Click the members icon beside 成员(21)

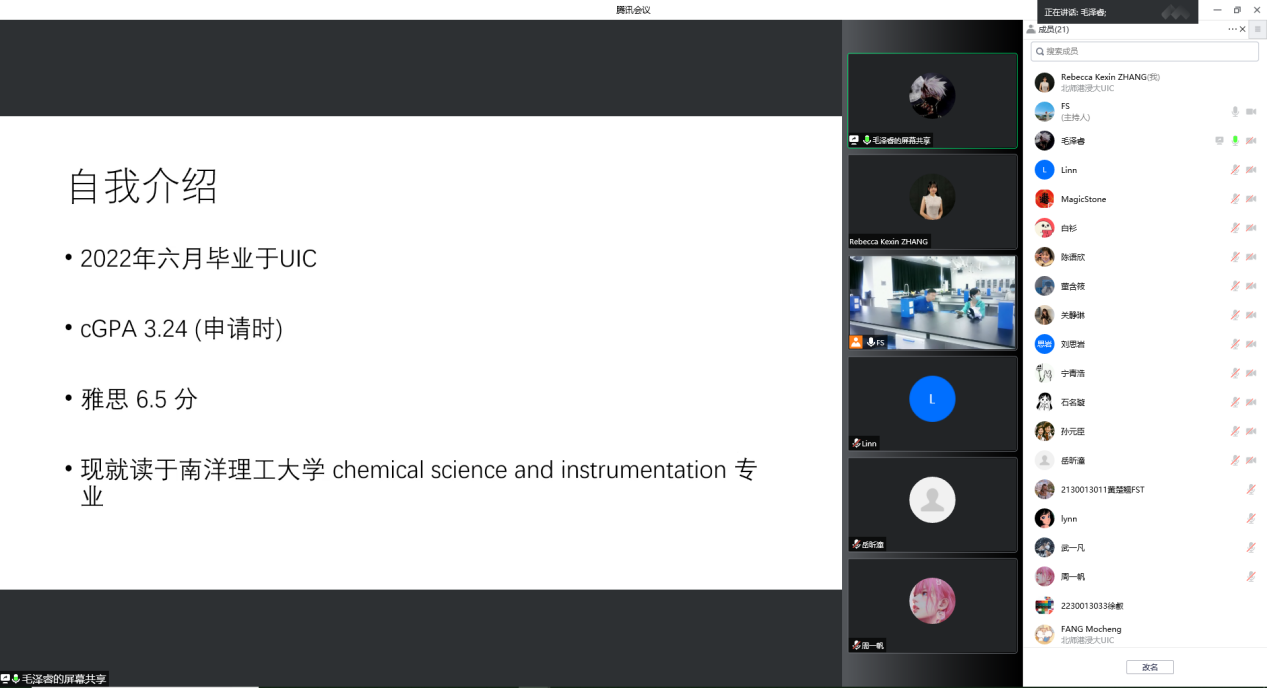1031,29
